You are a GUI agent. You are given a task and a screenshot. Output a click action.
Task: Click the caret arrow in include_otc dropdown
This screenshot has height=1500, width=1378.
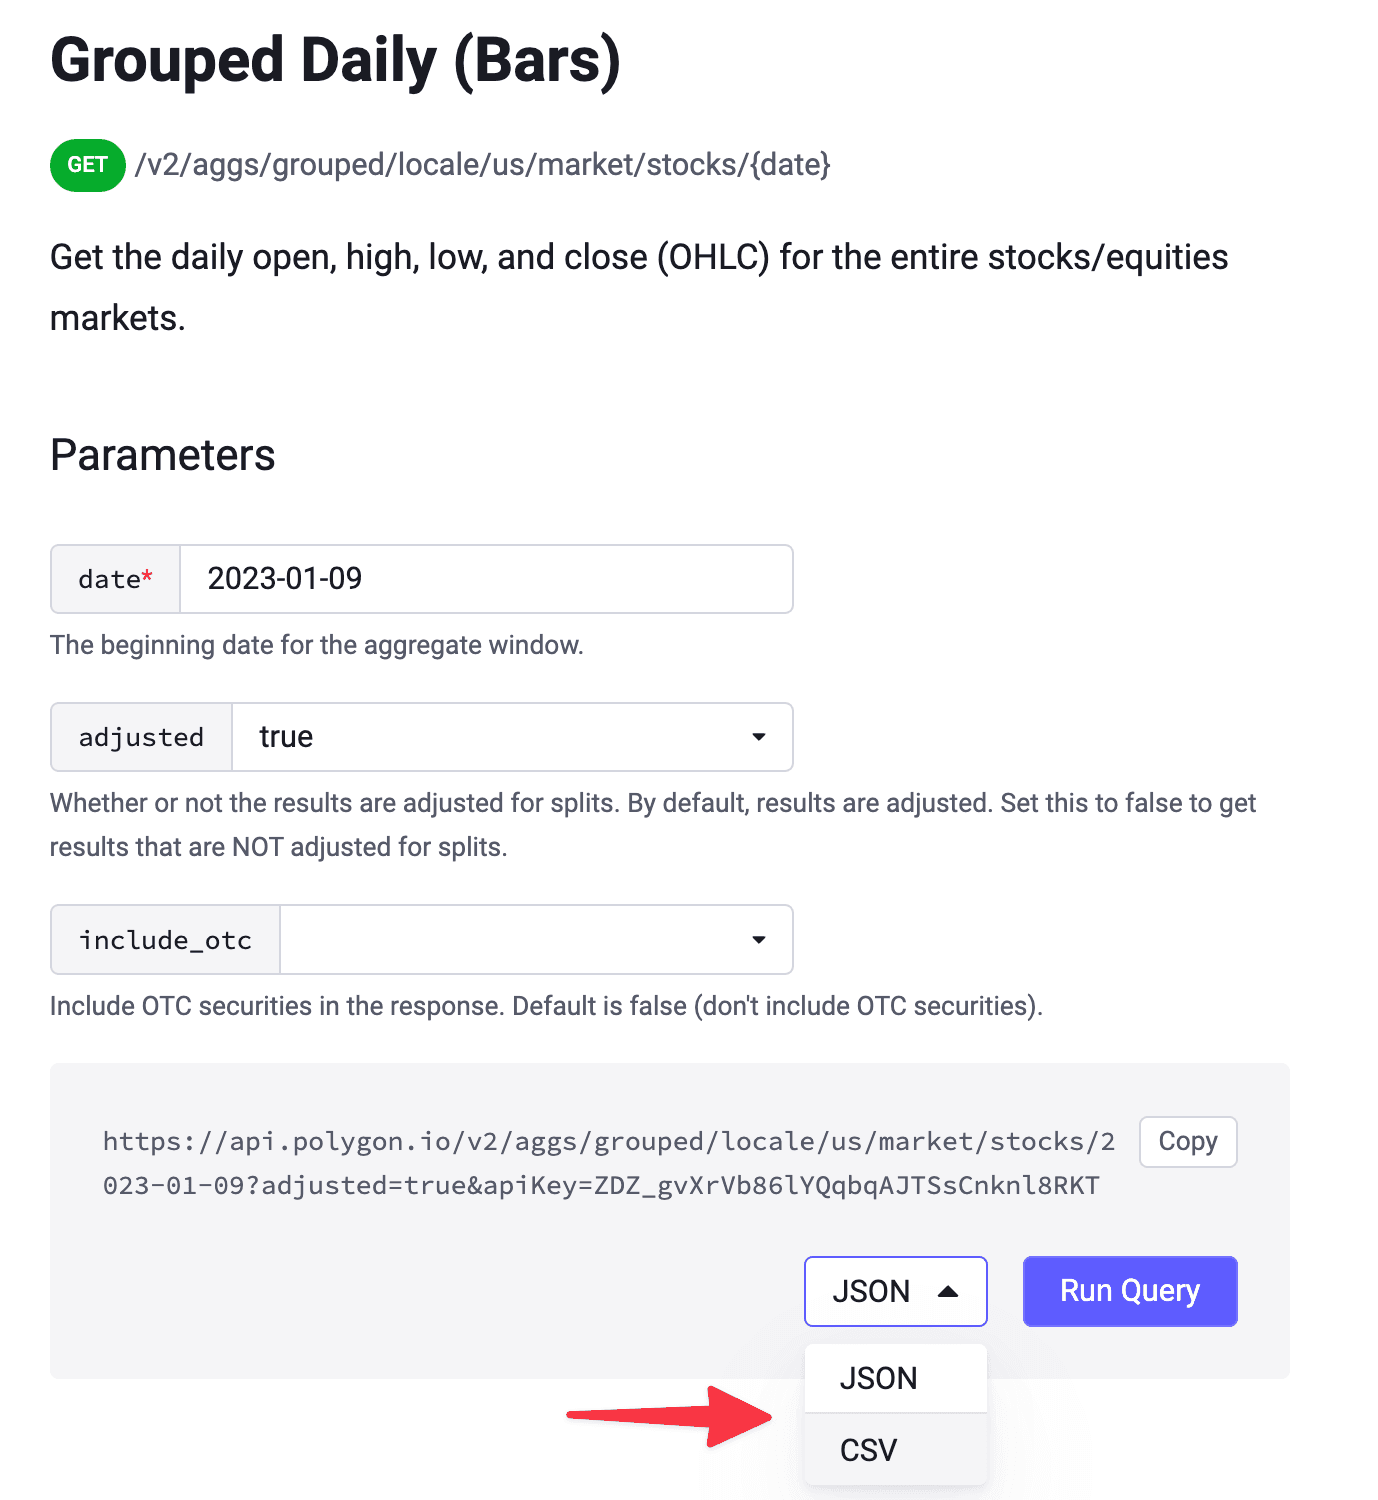759,940
